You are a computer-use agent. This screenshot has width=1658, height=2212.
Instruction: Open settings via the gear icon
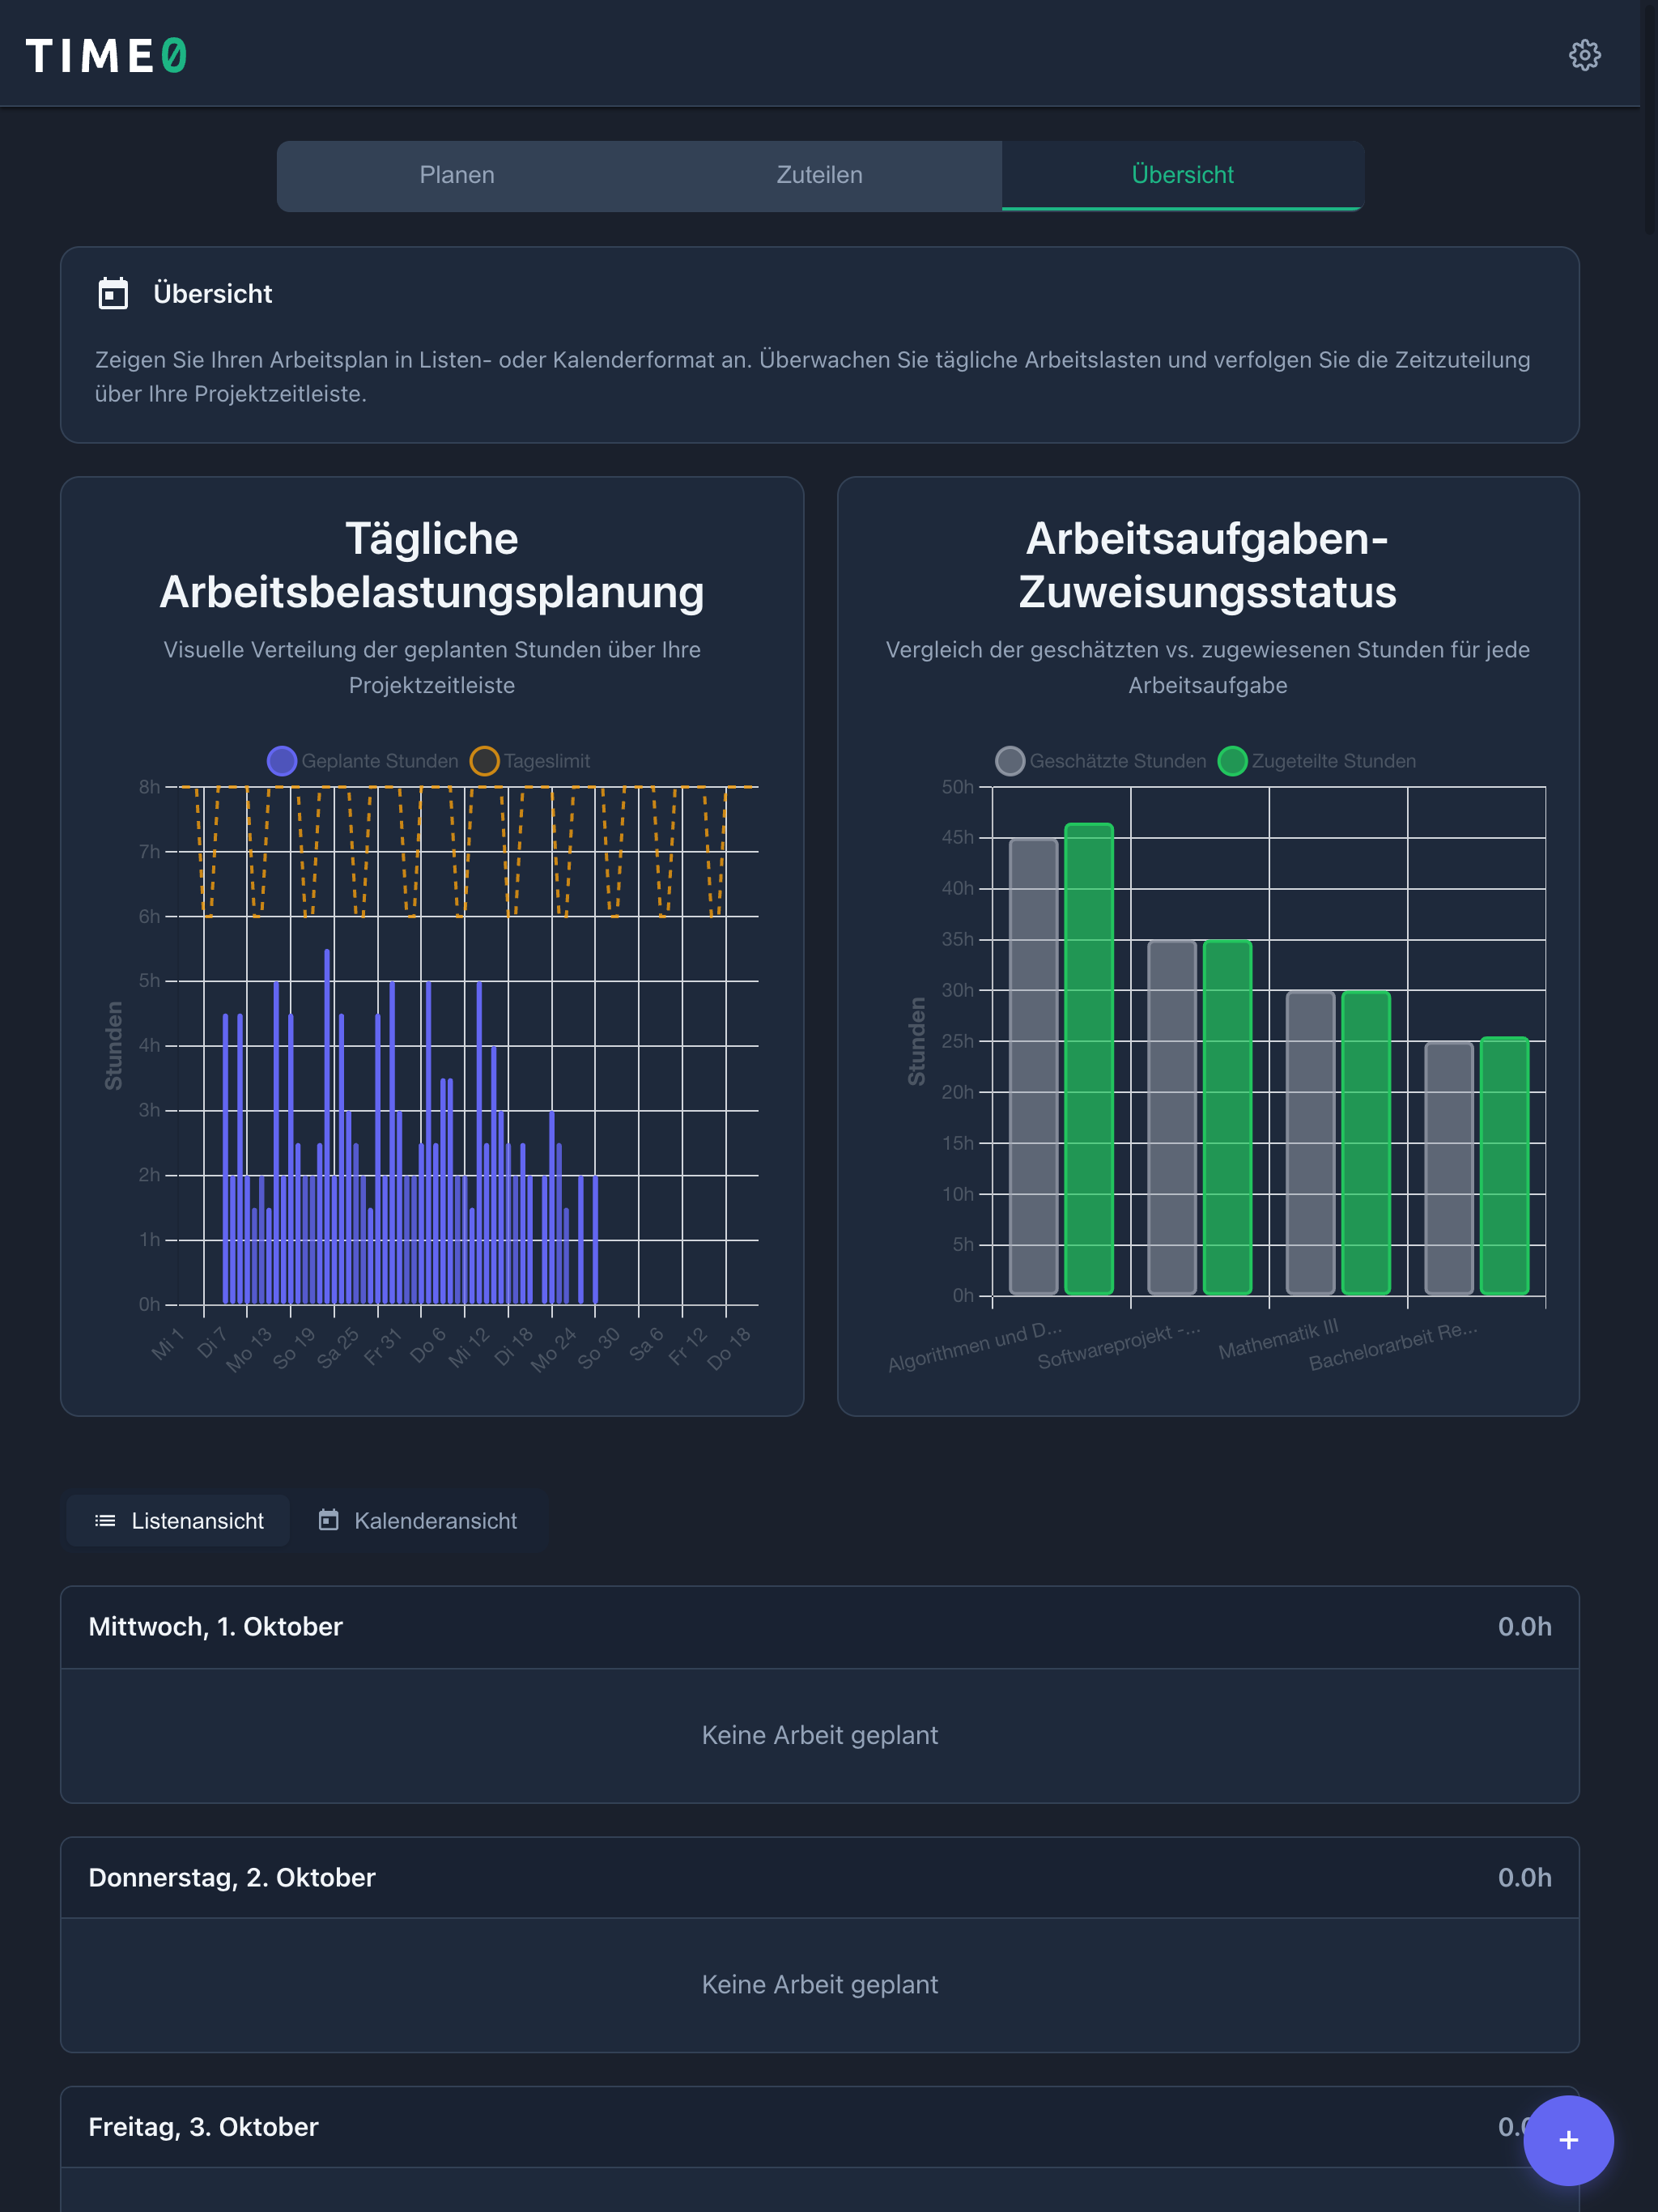point(1584,55)
